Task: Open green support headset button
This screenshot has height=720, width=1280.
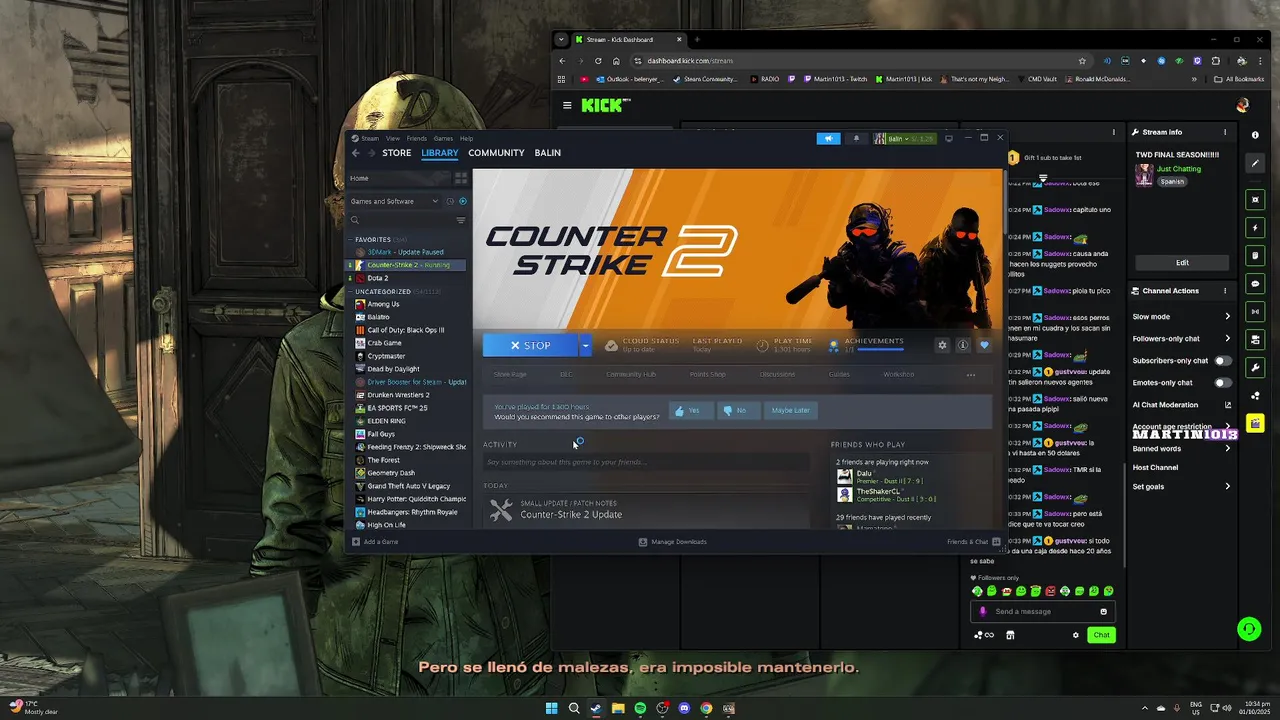Action: [x=1249, y=629]
